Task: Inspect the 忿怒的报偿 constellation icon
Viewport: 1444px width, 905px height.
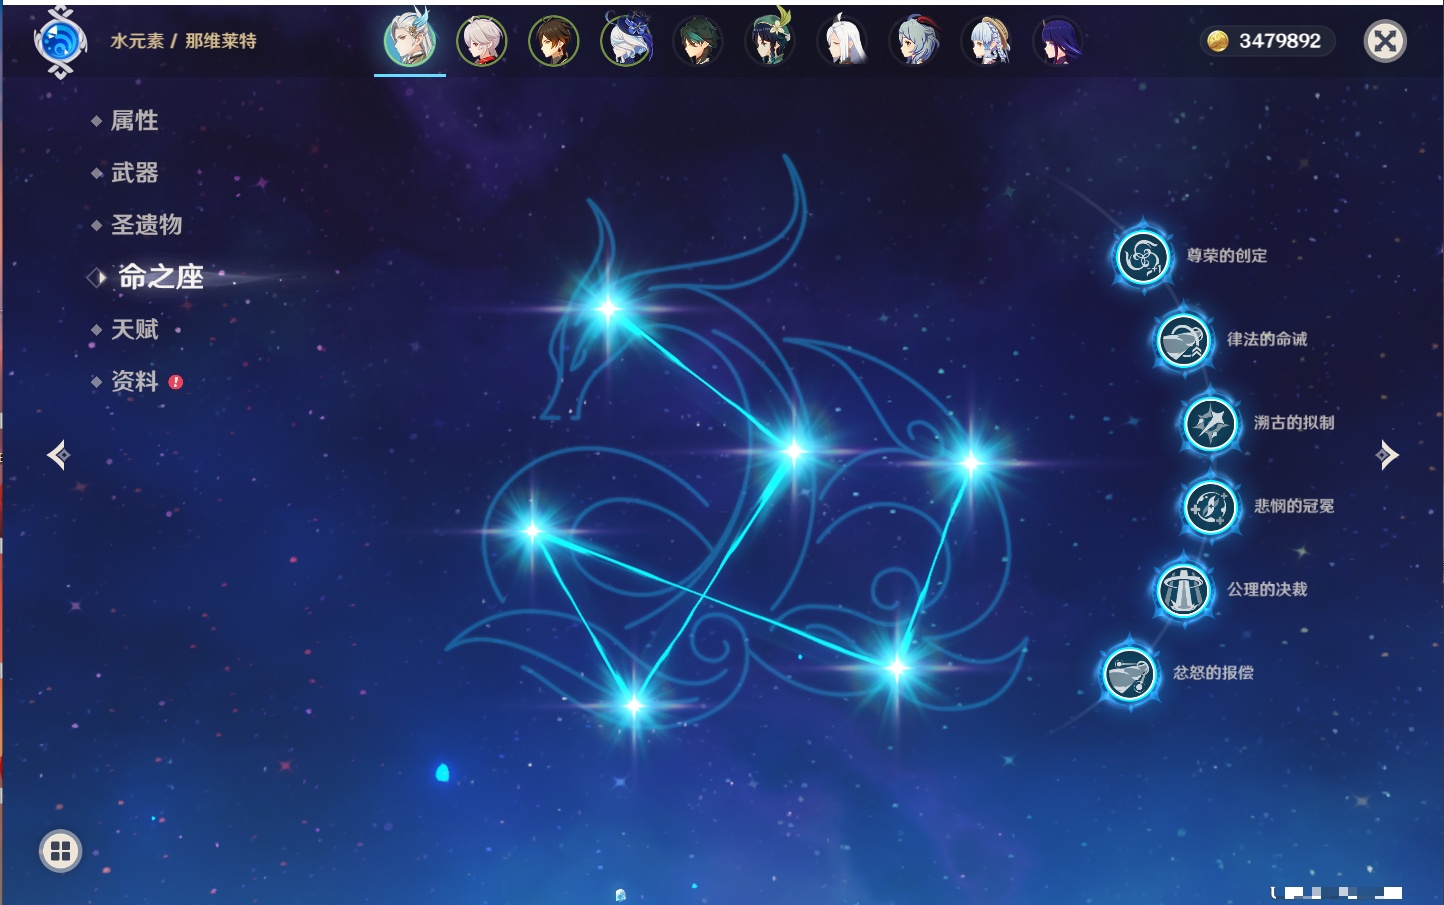Action: [x=1130, y=673]
